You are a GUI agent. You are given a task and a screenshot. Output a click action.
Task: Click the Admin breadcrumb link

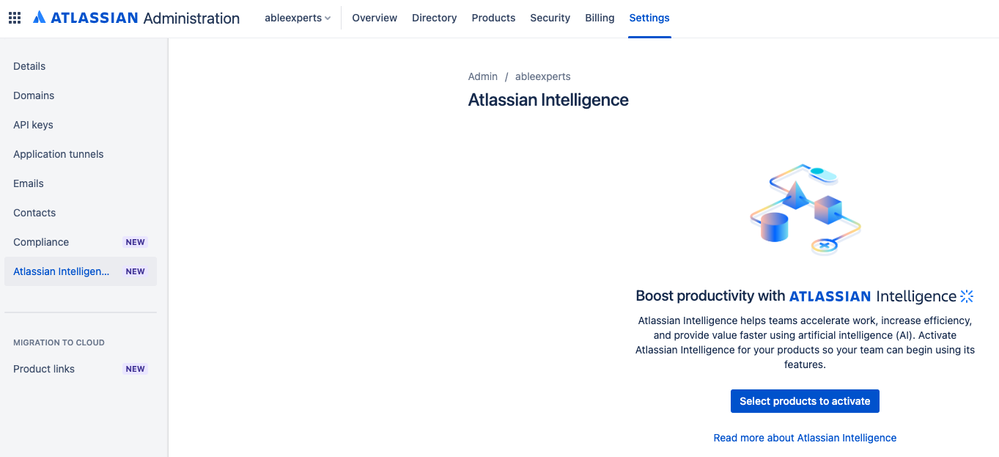click(x=482, y=76)
